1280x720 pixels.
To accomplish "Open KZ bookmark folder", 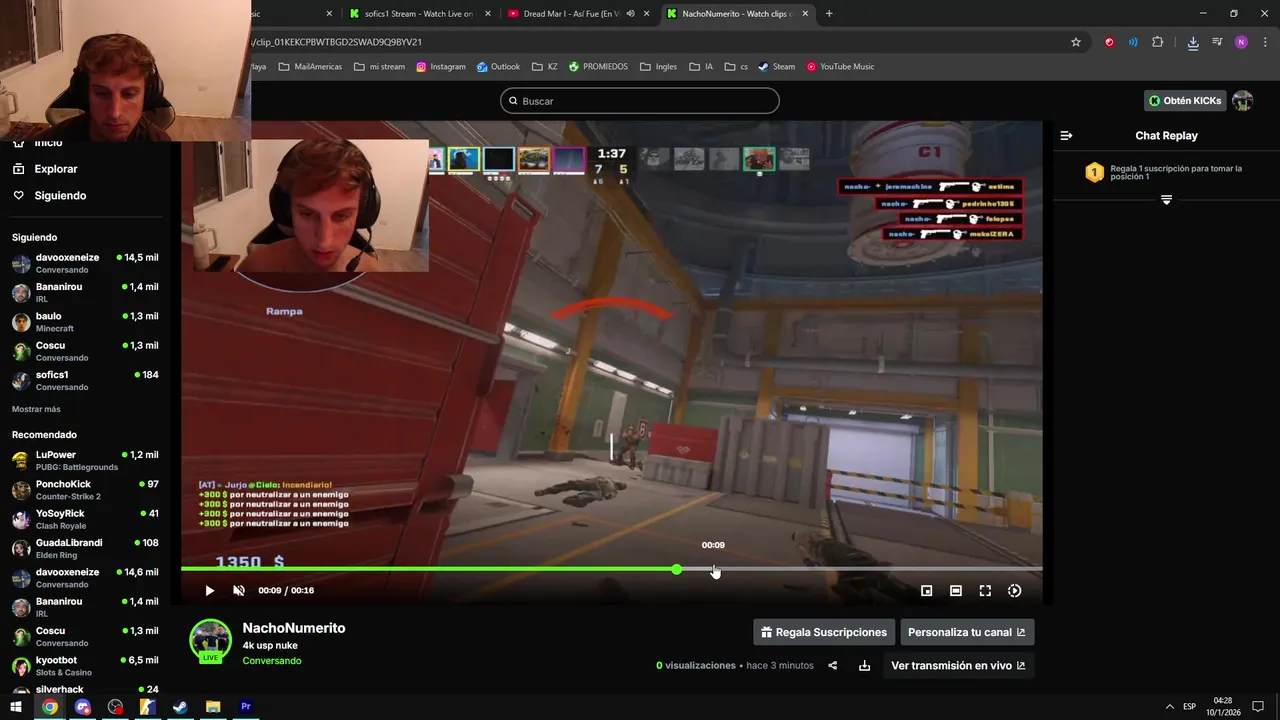I will (544, 67).
